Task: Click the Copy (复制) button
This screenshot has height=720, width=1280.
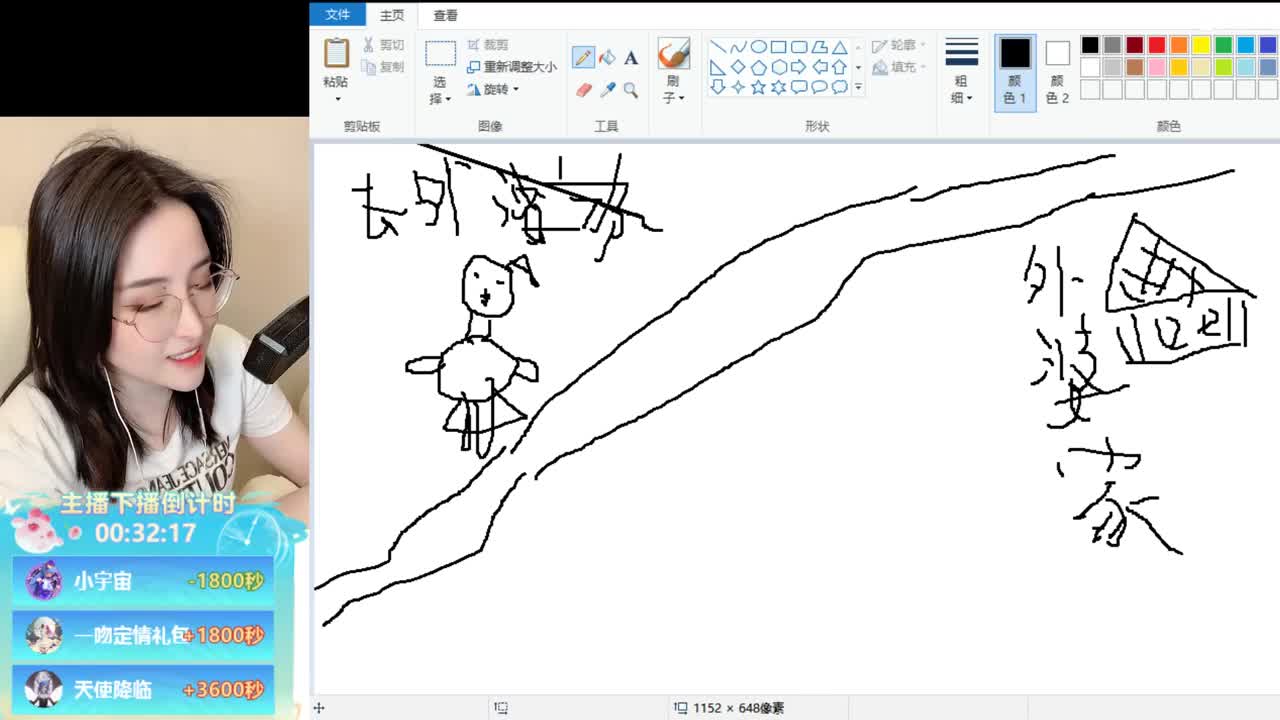Action: click(384, 67)
